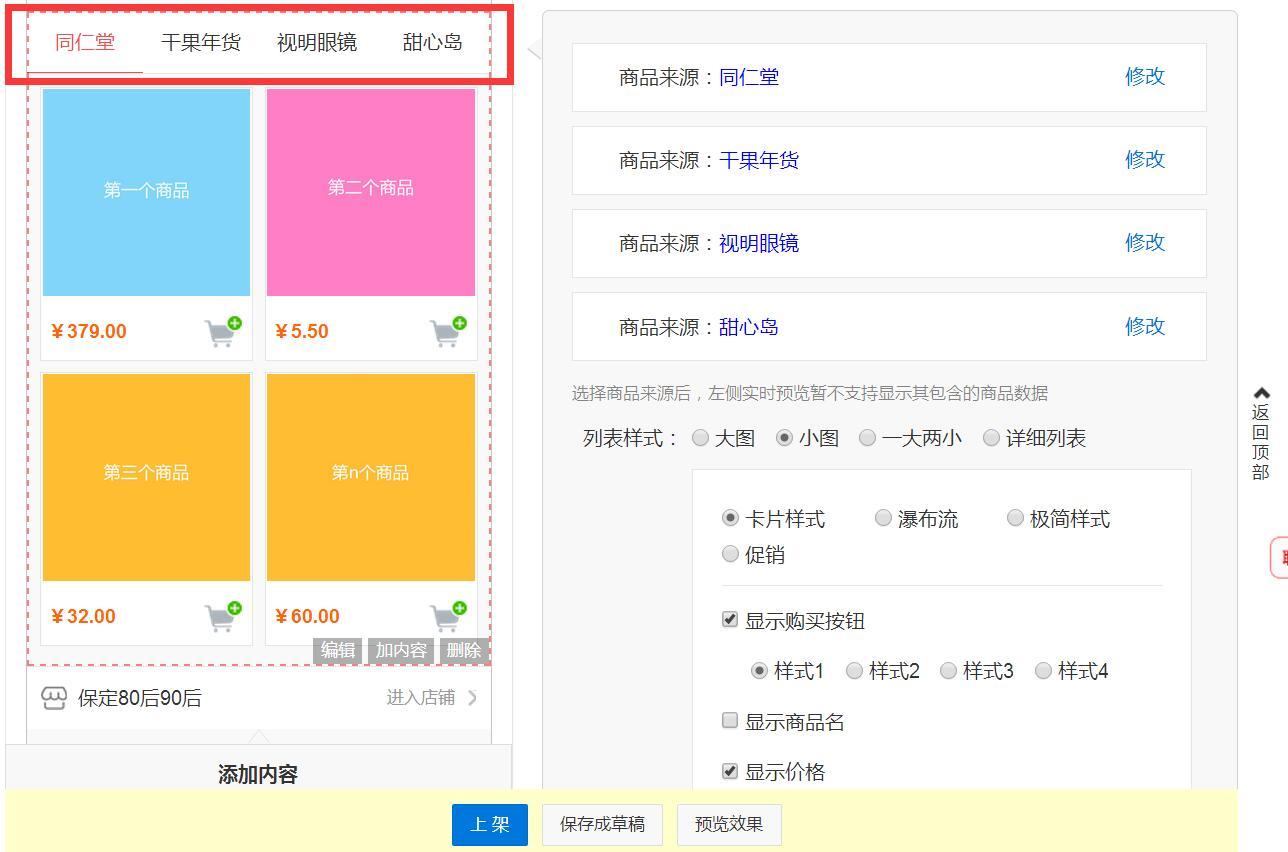Select buy button 样式3
The image size is (1288, 852).
pyautogui.click(x=949, y=670)
